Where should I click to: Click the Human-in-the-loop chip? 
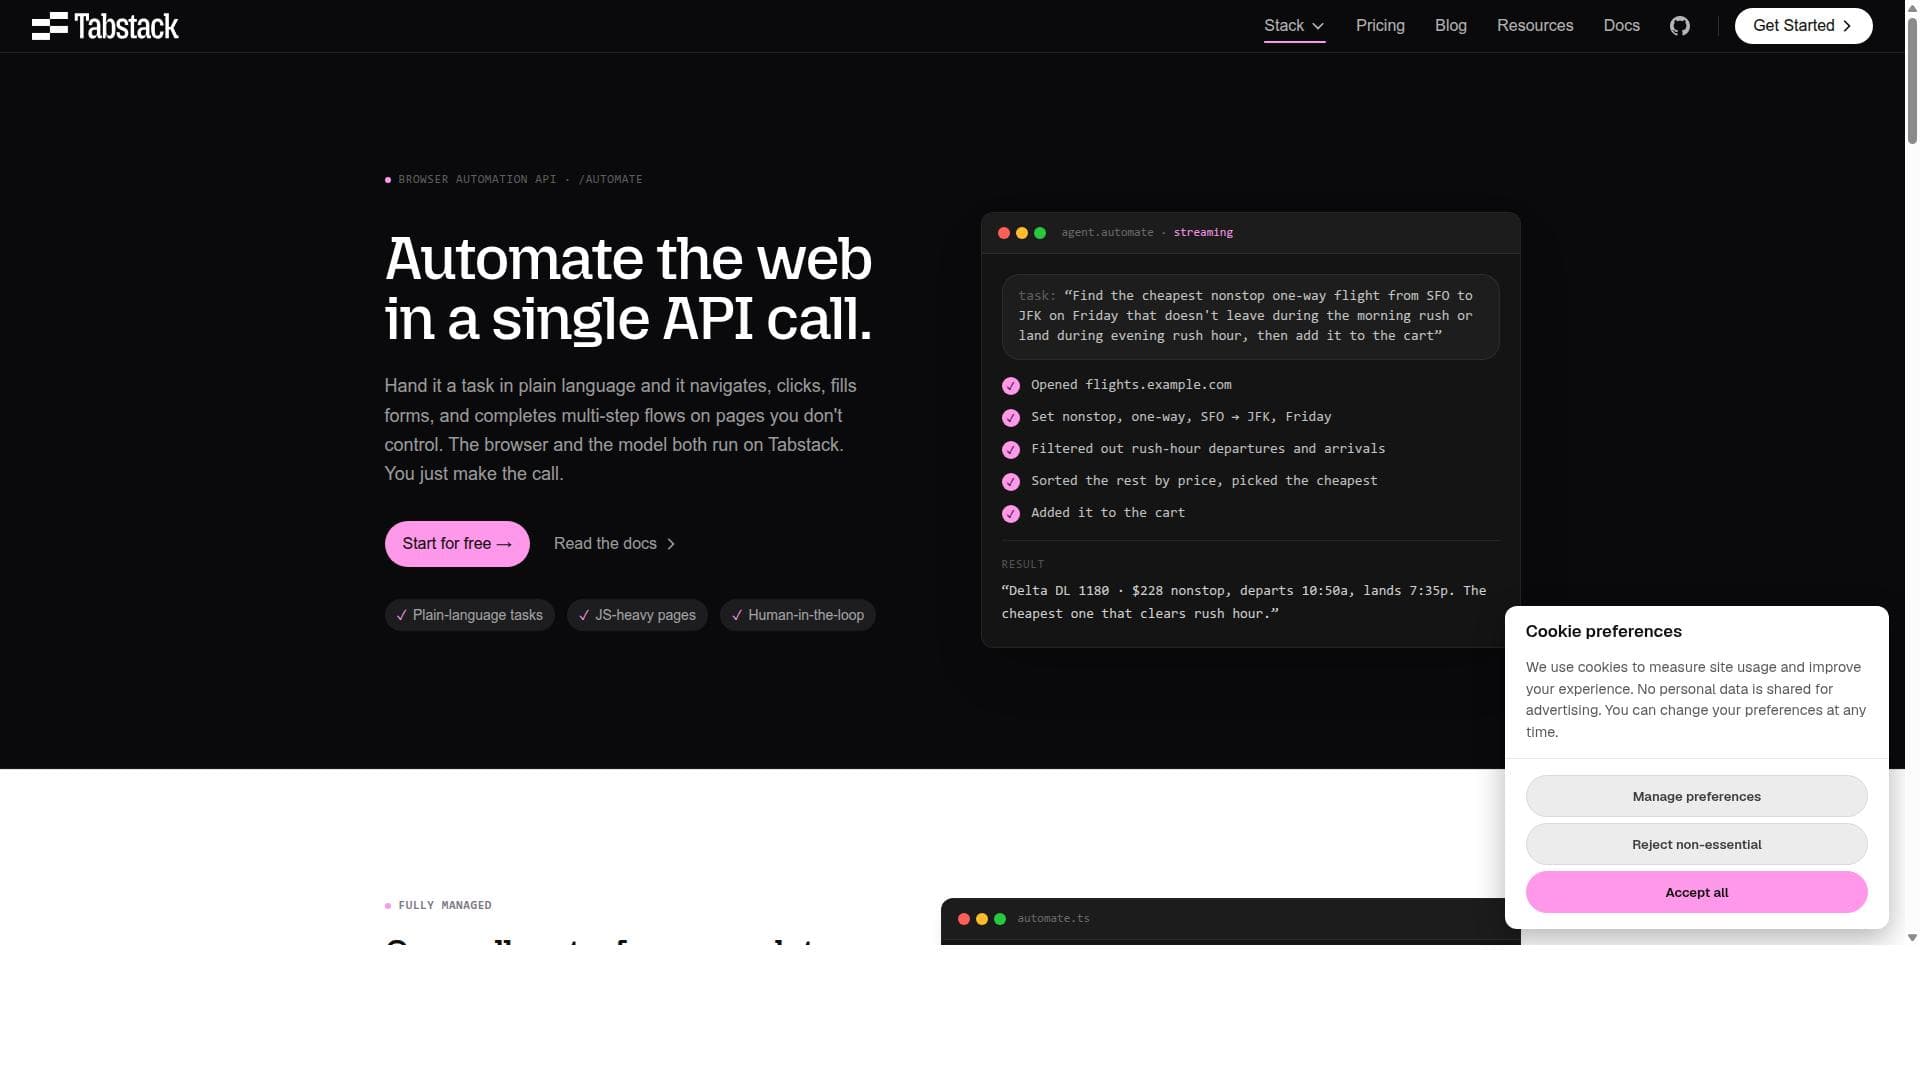797,615
